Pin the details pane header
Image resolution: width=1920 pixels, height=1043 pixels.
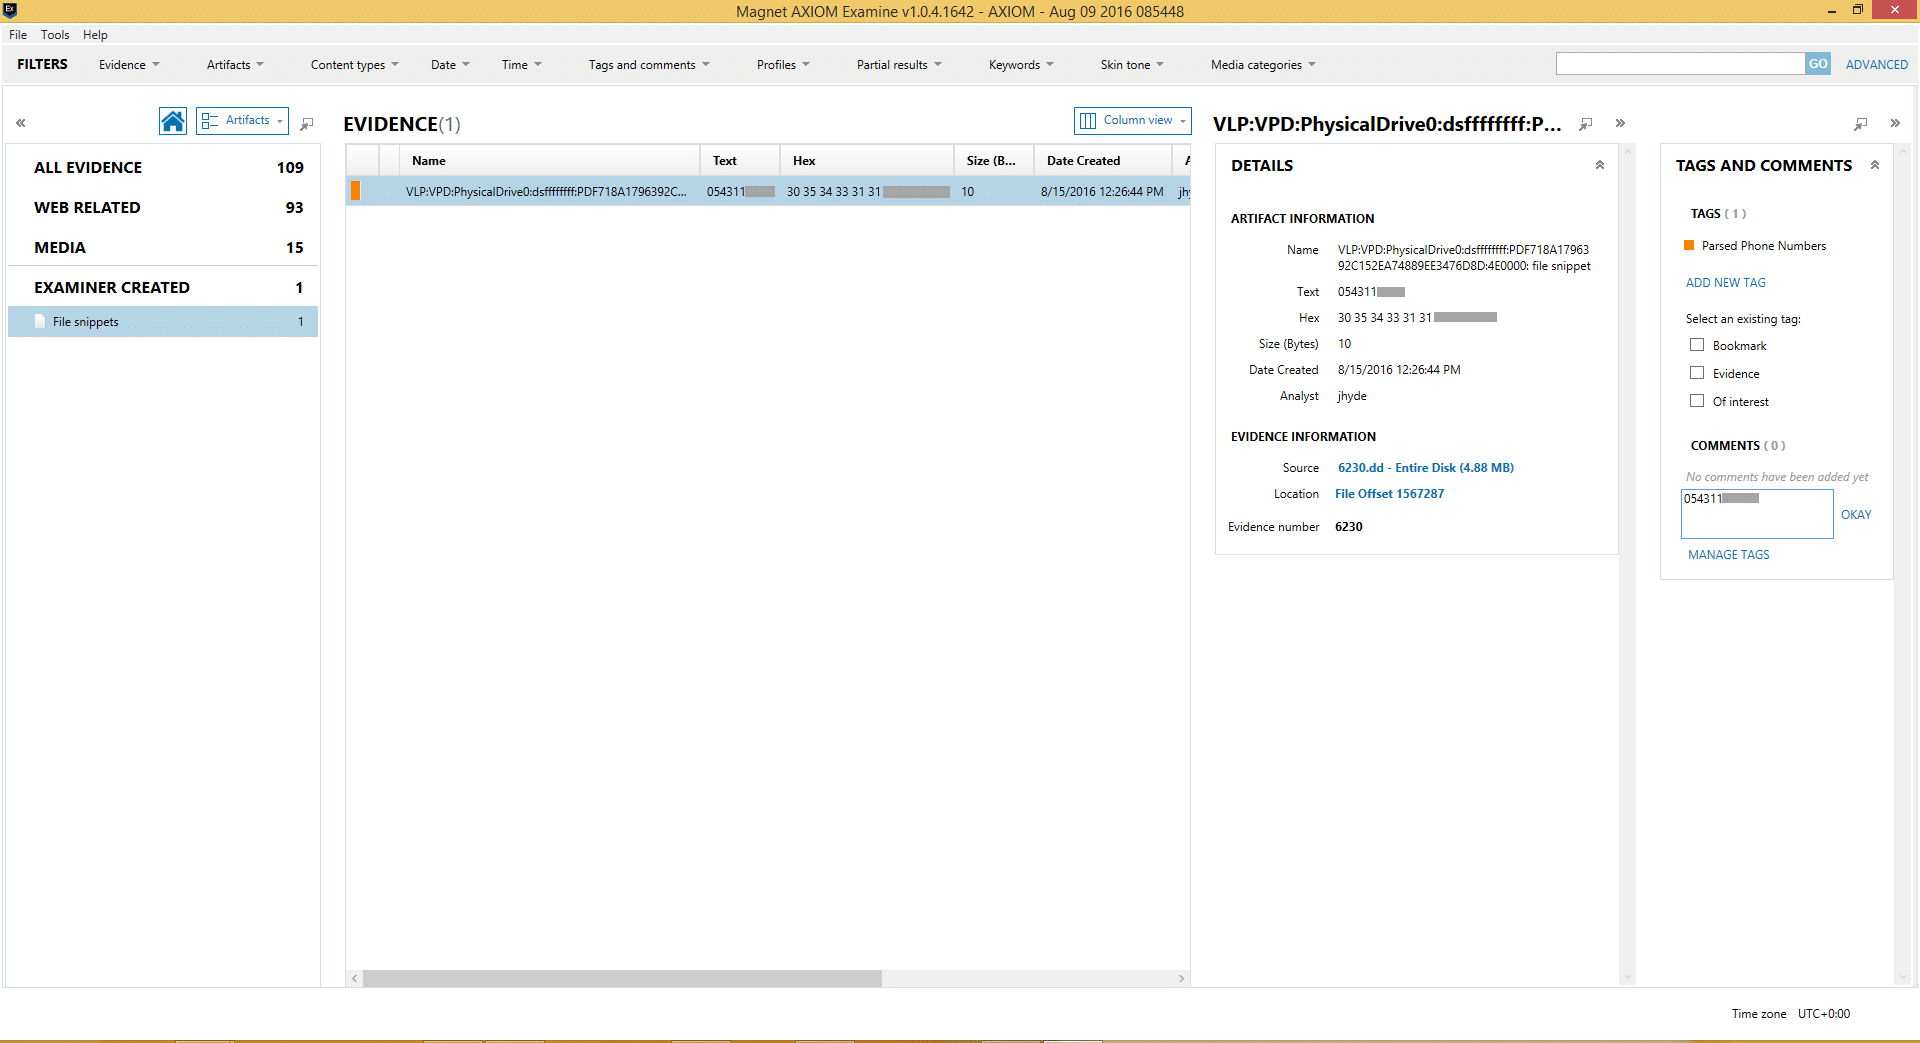coord(1586,123)
